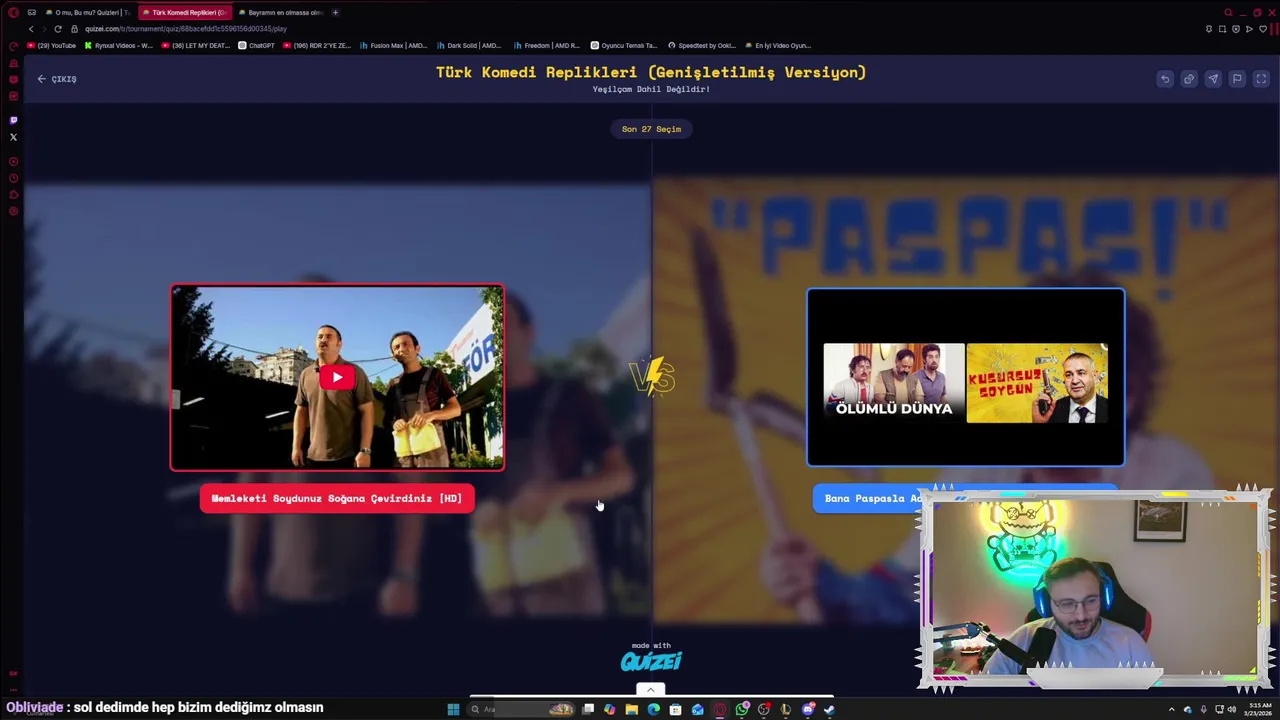
Task: Open the YouTube bookmark
Action: pos(52,45)
